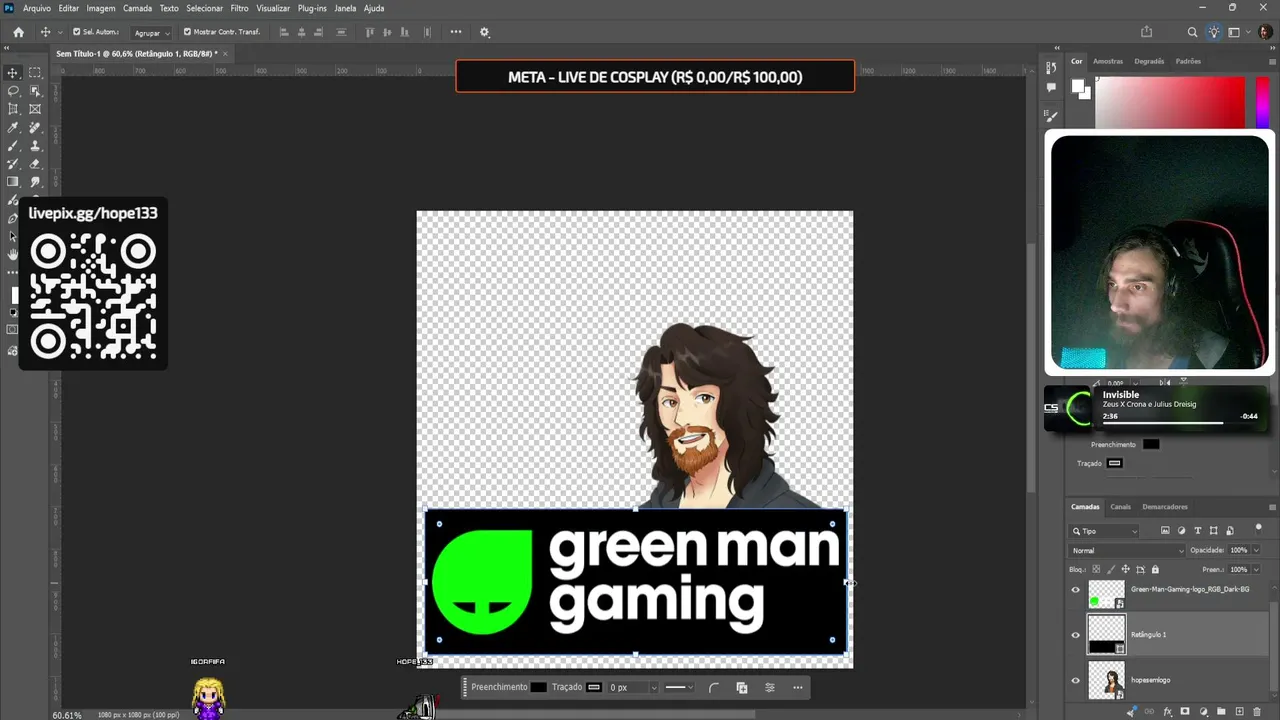Viewport: 1280px width, 720px height.
Task: Open the Filtro menu
Action: click(240, 8)
